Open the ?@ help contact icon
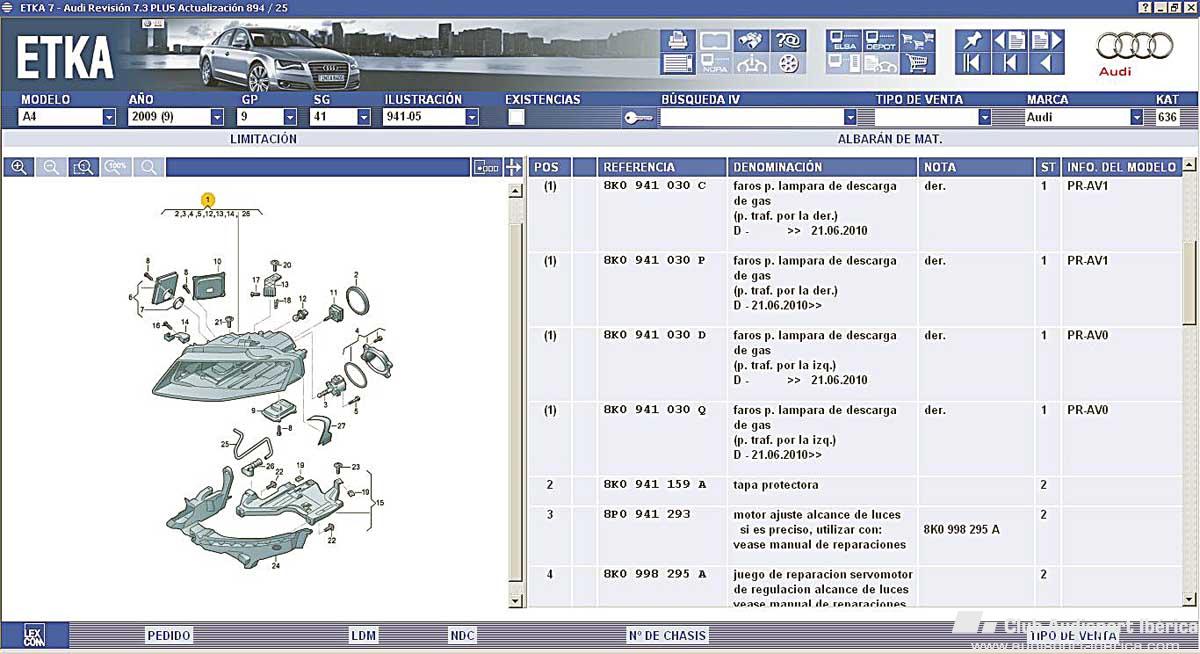The image size is (1200, 654). pyautogui.click(x=789, y=41)
